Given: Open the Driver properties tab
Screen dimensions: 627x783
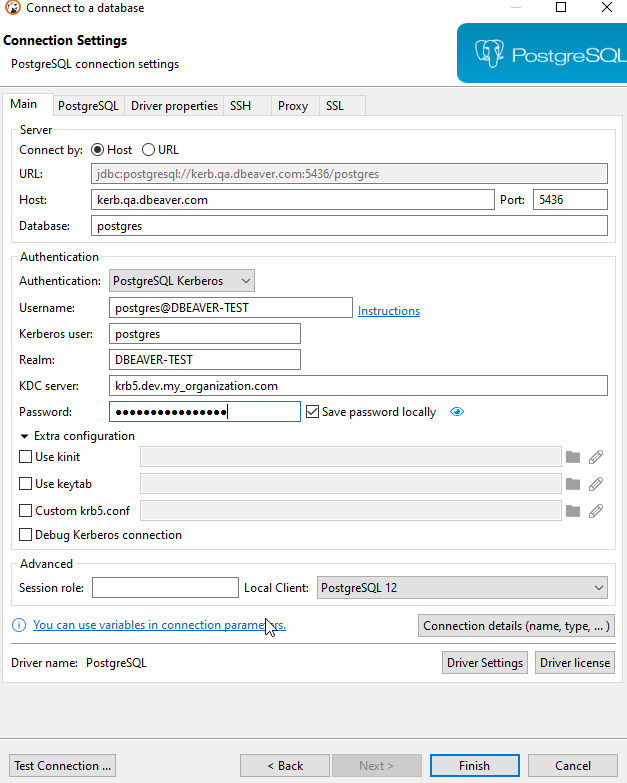Looking at the screenshot, I should (x=174, y=106).
